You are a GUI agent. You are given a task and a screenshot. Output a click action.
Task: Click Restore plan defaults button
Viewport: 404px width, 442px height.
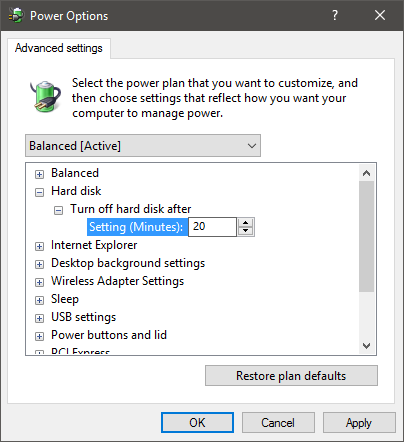[291, 376]
